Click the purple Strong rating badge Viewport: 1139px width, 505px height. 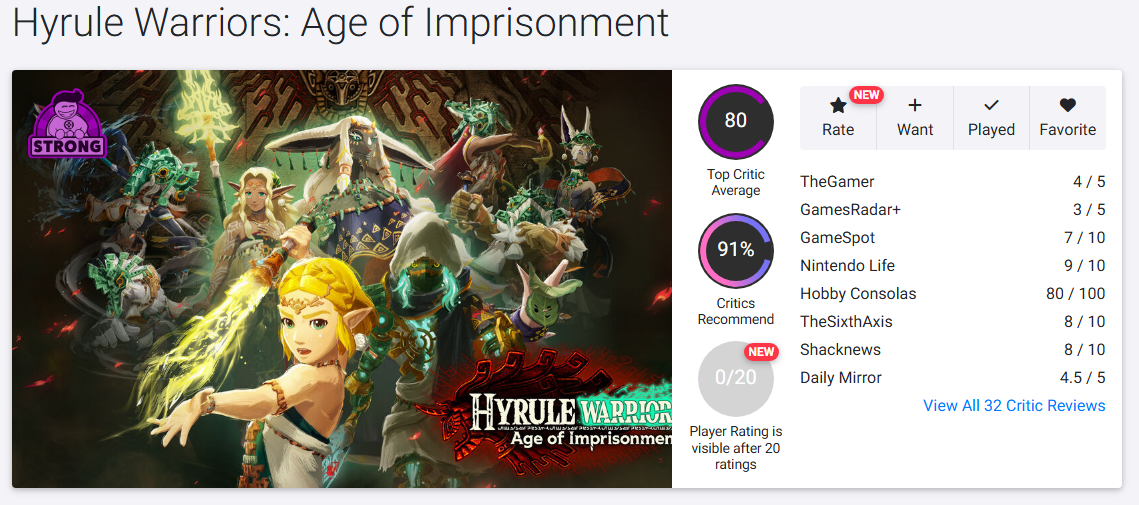[x=68, y=126]
